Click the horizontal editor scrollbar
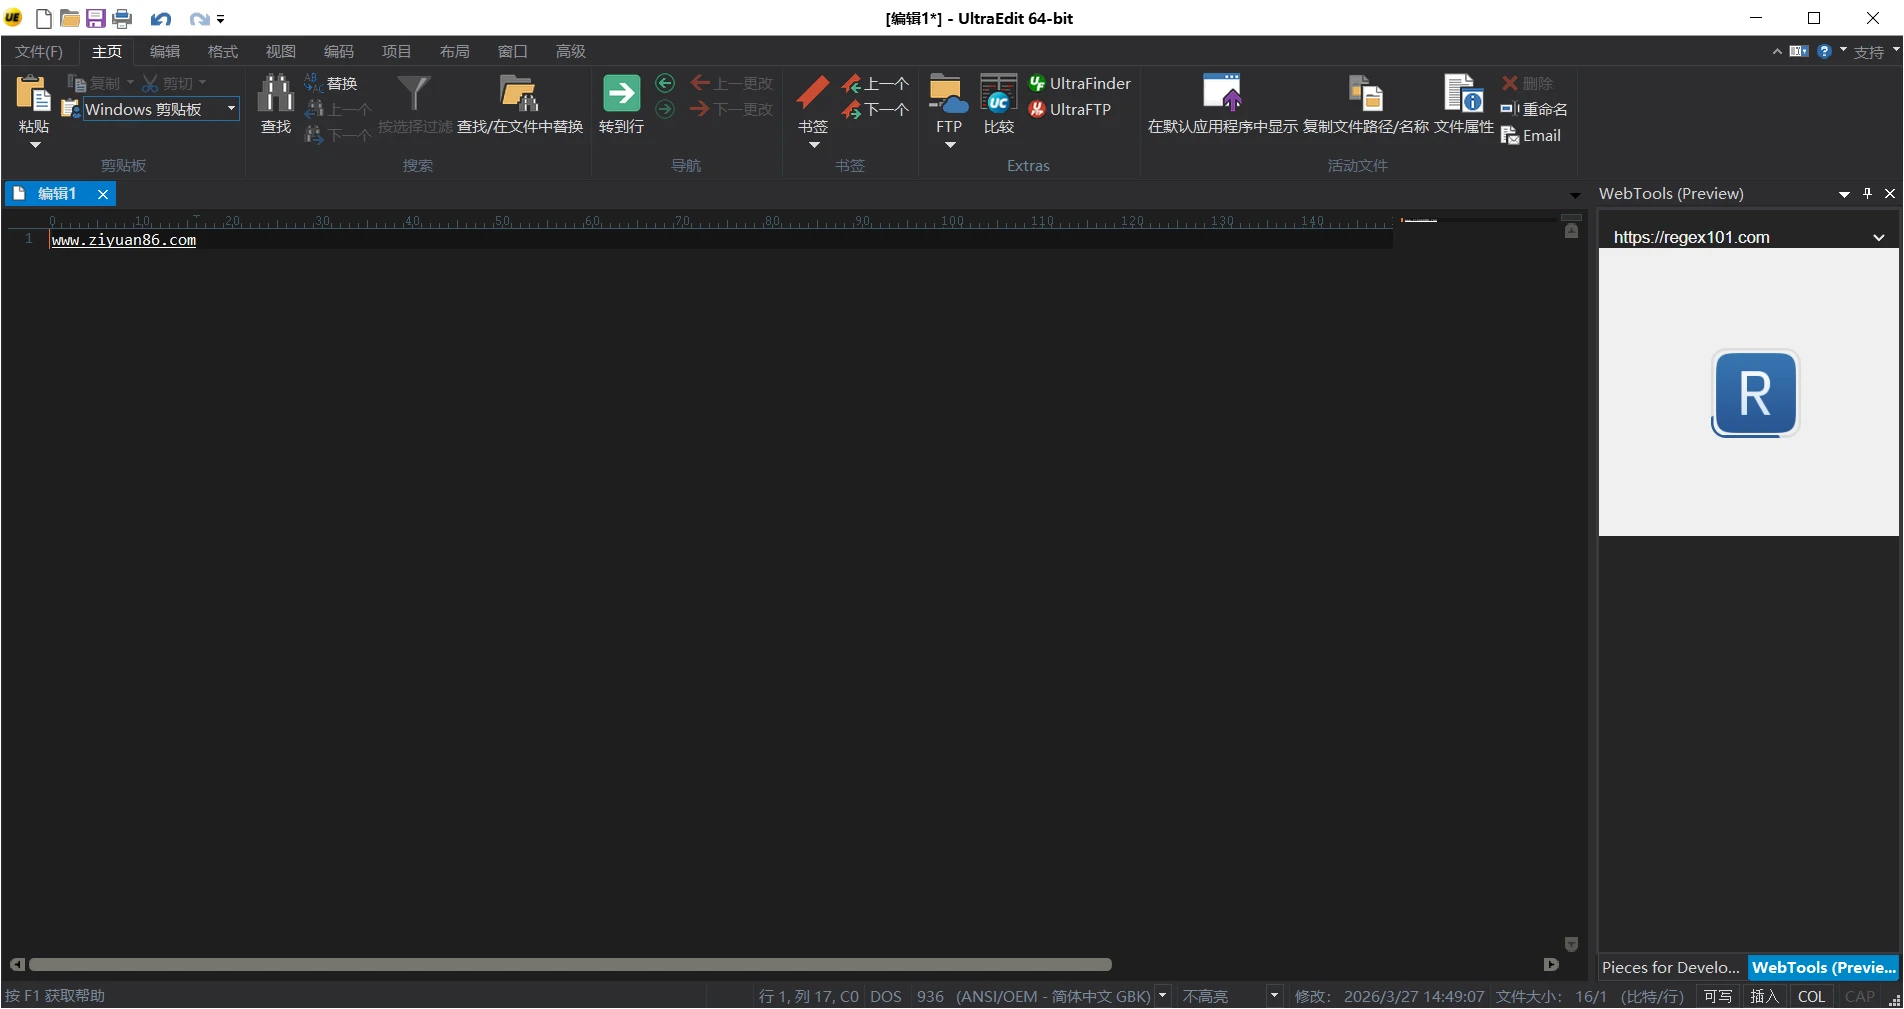Viewport: 1904px width, 1009px height. click(x=570, y=964)
